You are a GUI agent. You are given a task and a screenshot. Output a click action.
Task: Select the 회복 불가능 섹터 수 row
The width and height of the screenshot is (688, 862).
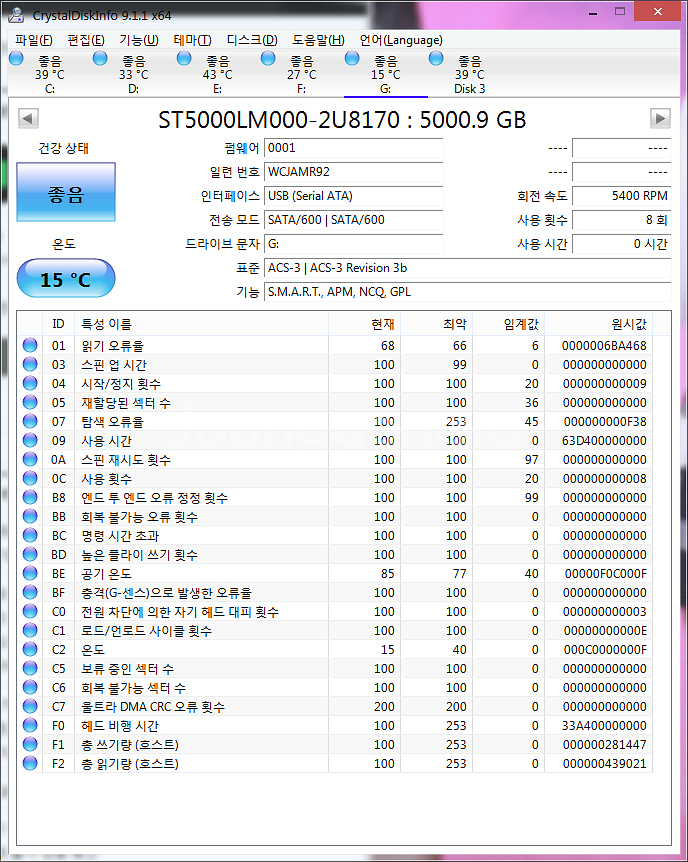click(x=335, y=687)
